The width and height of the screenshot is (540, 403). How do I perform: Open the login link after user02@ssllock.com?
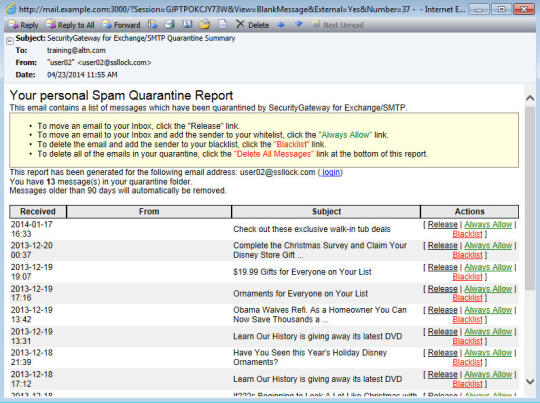pos(331,172)
